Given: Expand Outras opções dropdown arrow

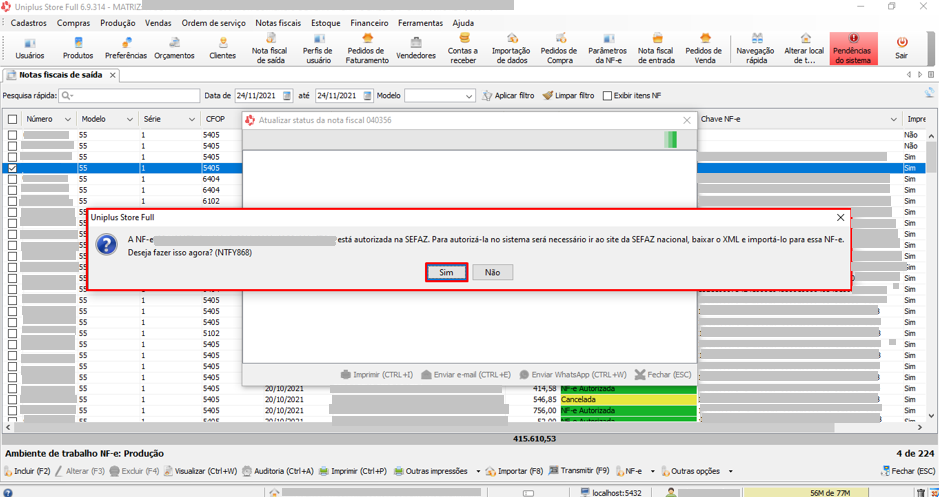Looking at the screenshot, I should click(x=731, y=471).
